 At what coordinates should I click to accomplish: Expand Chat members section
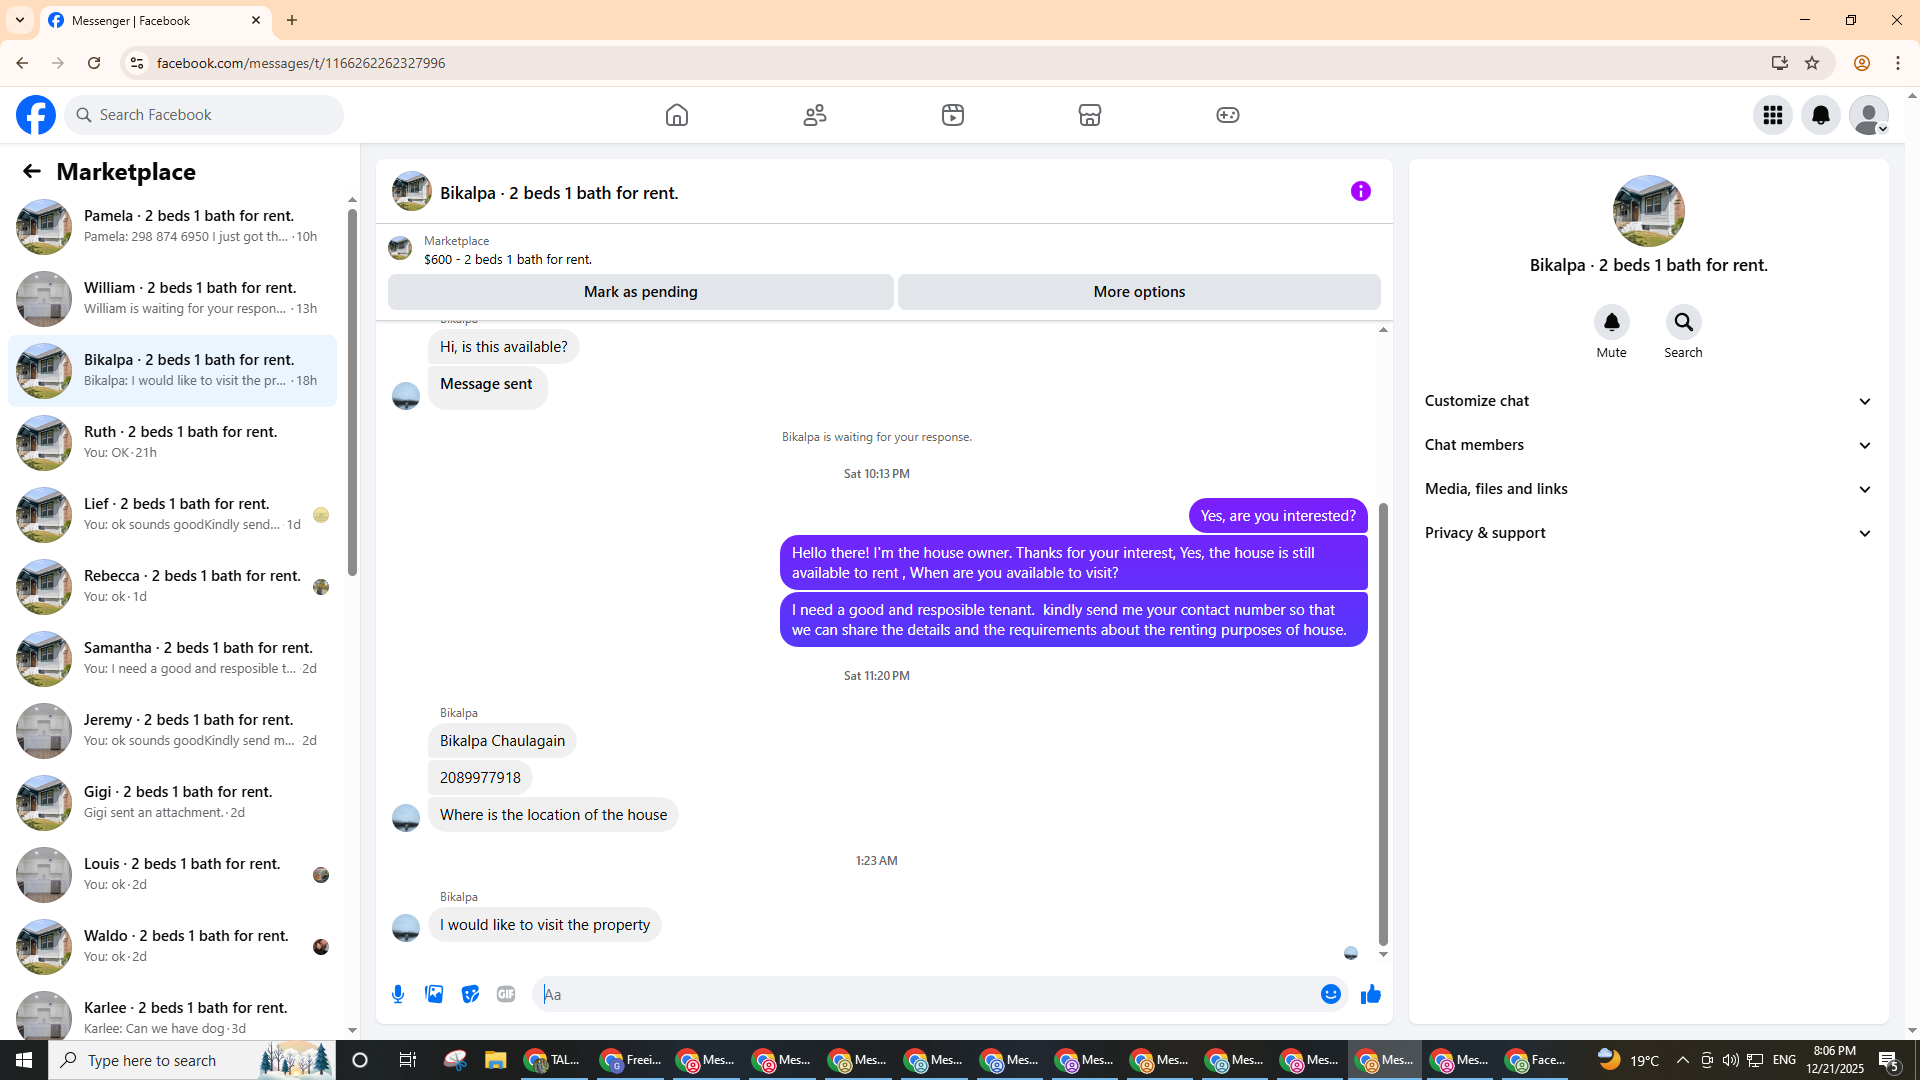[x=1648, y=445]
